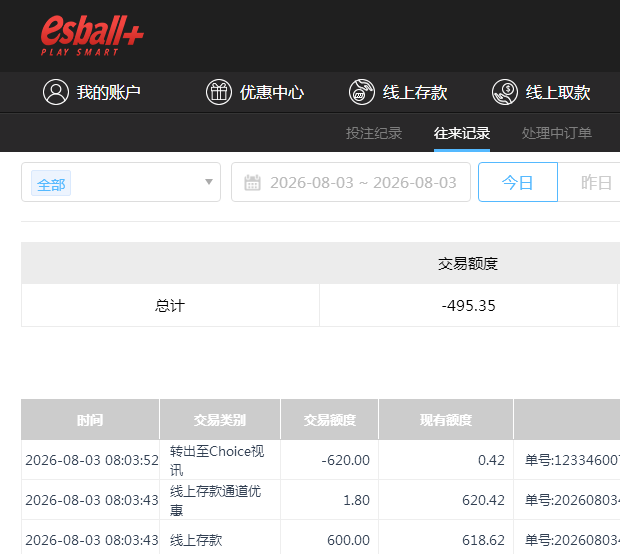Click the 交易类别 column header
The width and height of the screenshot is (620, 554).
[220, 420]
